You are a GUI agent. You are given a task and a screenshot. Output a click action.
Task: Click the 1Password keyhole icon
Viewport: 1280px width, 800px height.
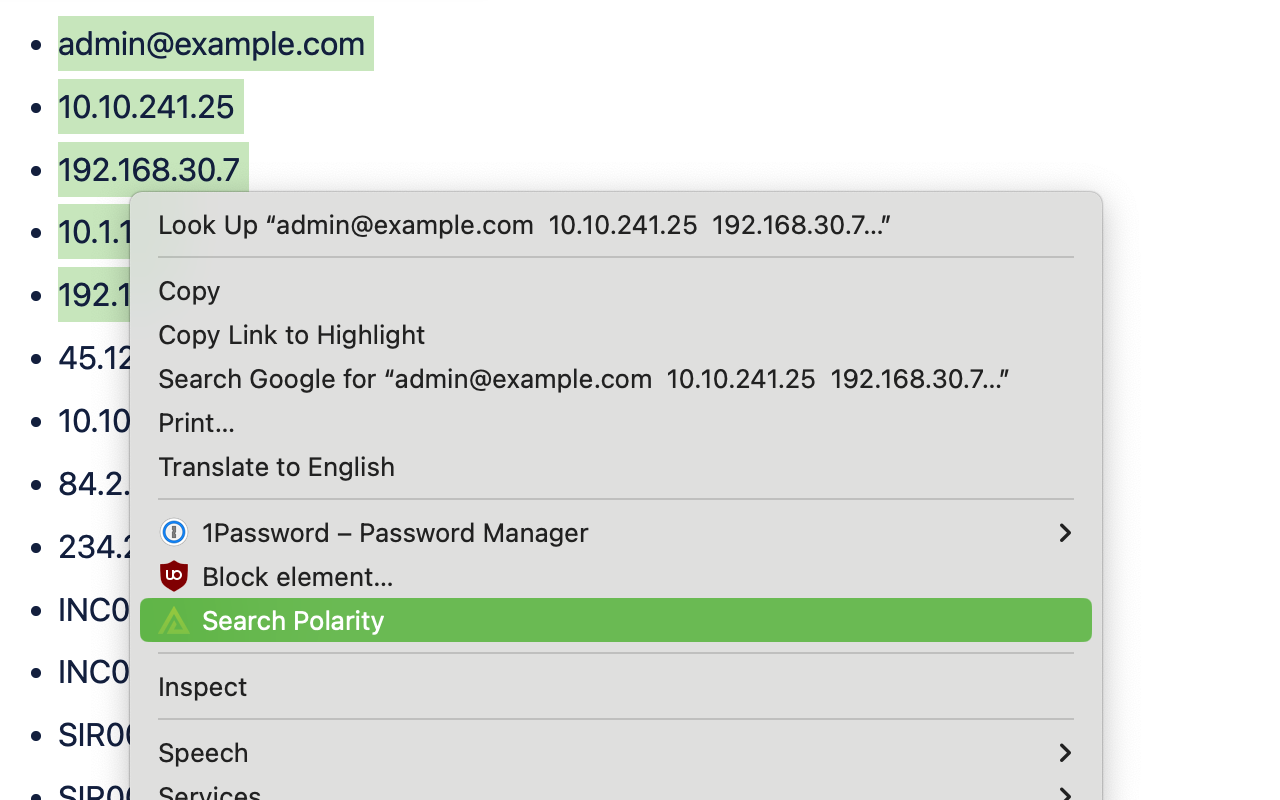[174, 533]
